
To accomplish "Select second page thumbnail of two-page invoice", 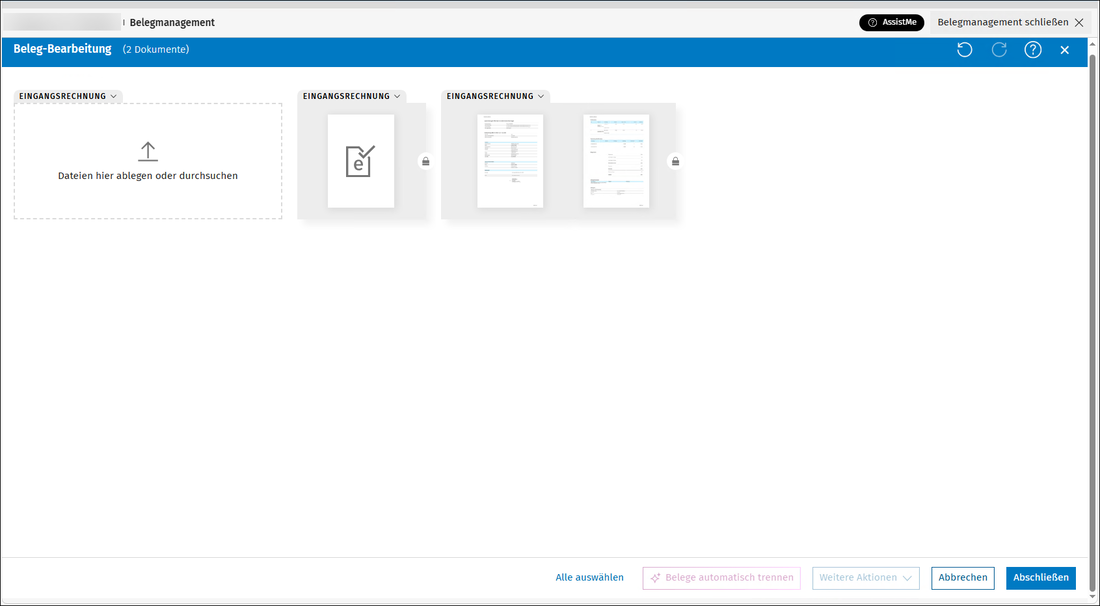I will (x=616, y=161).
